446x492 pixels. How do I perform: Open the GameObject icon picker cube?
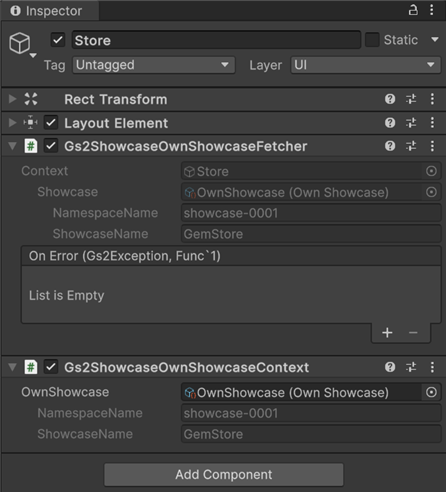[x=20, y=43]
